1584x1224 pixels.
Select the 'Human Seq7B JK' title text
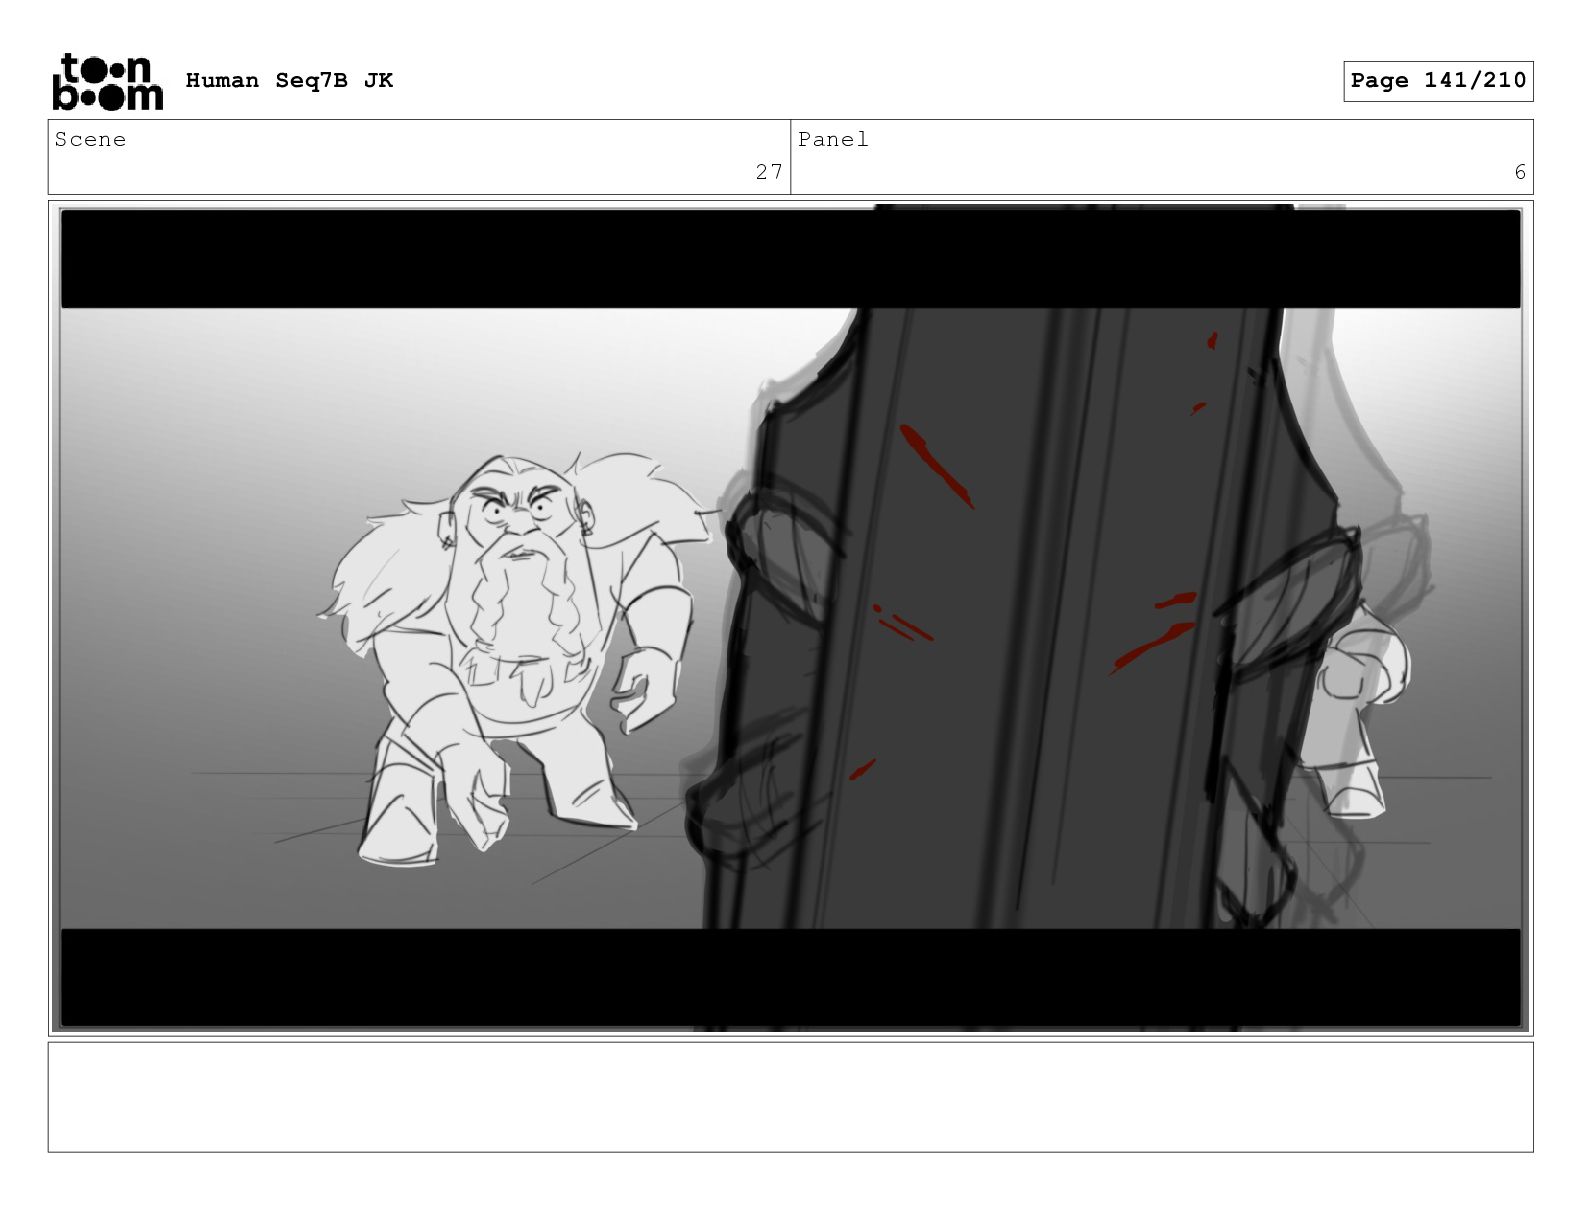pos(289,81)
